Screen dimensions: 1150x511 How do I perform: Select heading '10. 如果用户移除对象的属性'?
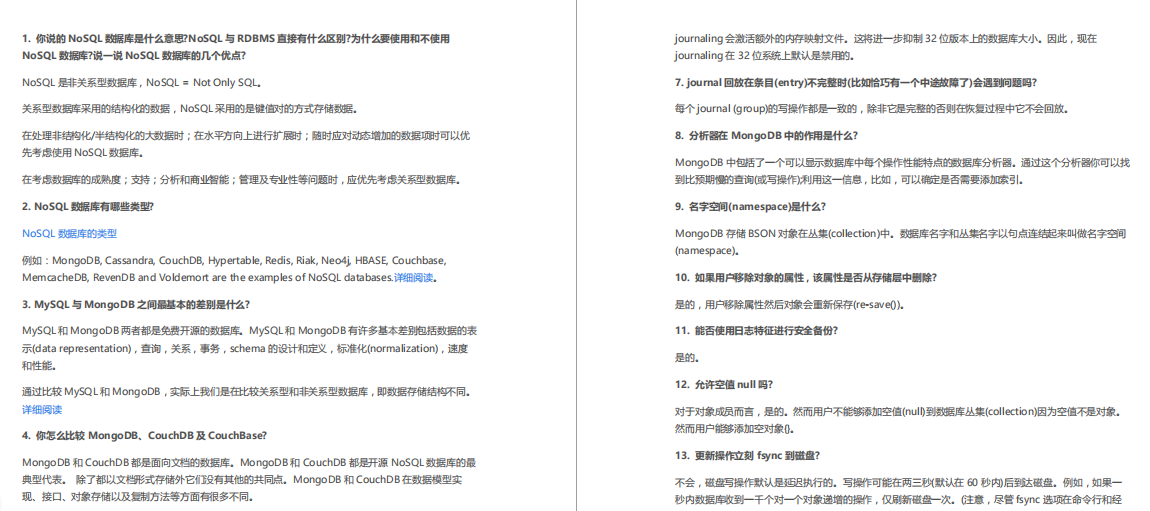pyautogui.click(x=805, y=277)
